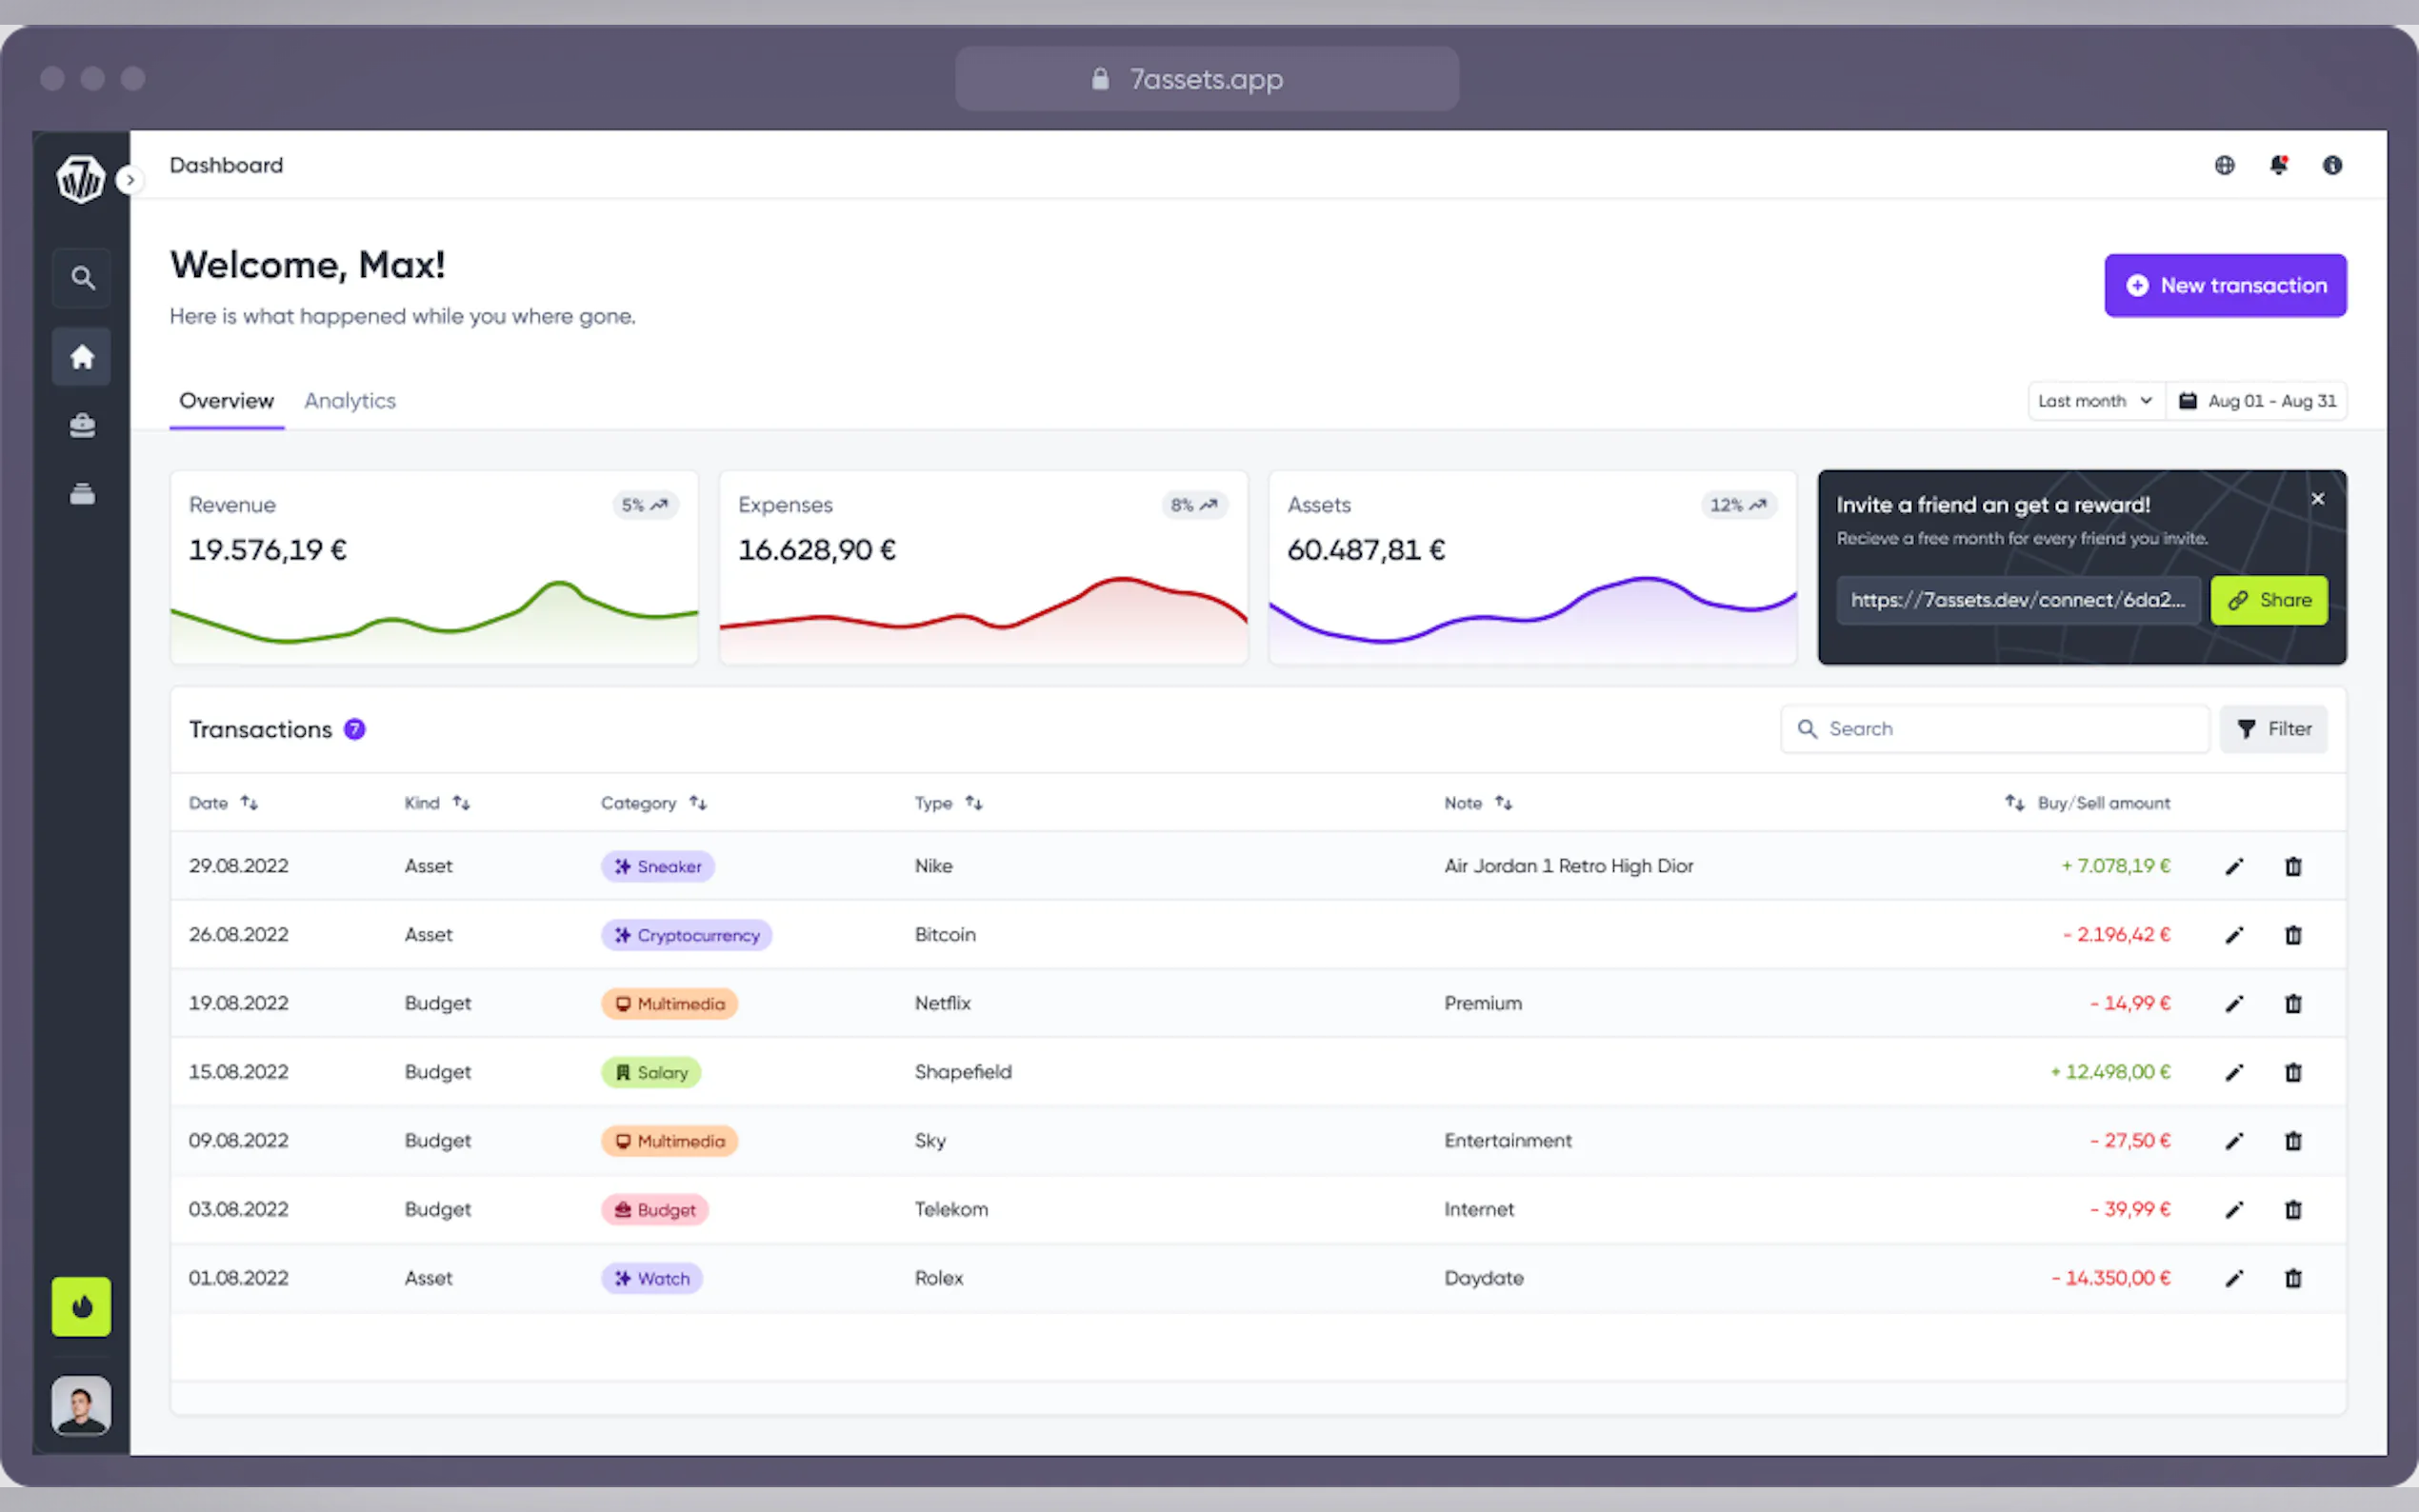Image resolution: width=2419 pixels, height=1512 pixels.
Task: Click the New transaction button
Action: 2225,286
